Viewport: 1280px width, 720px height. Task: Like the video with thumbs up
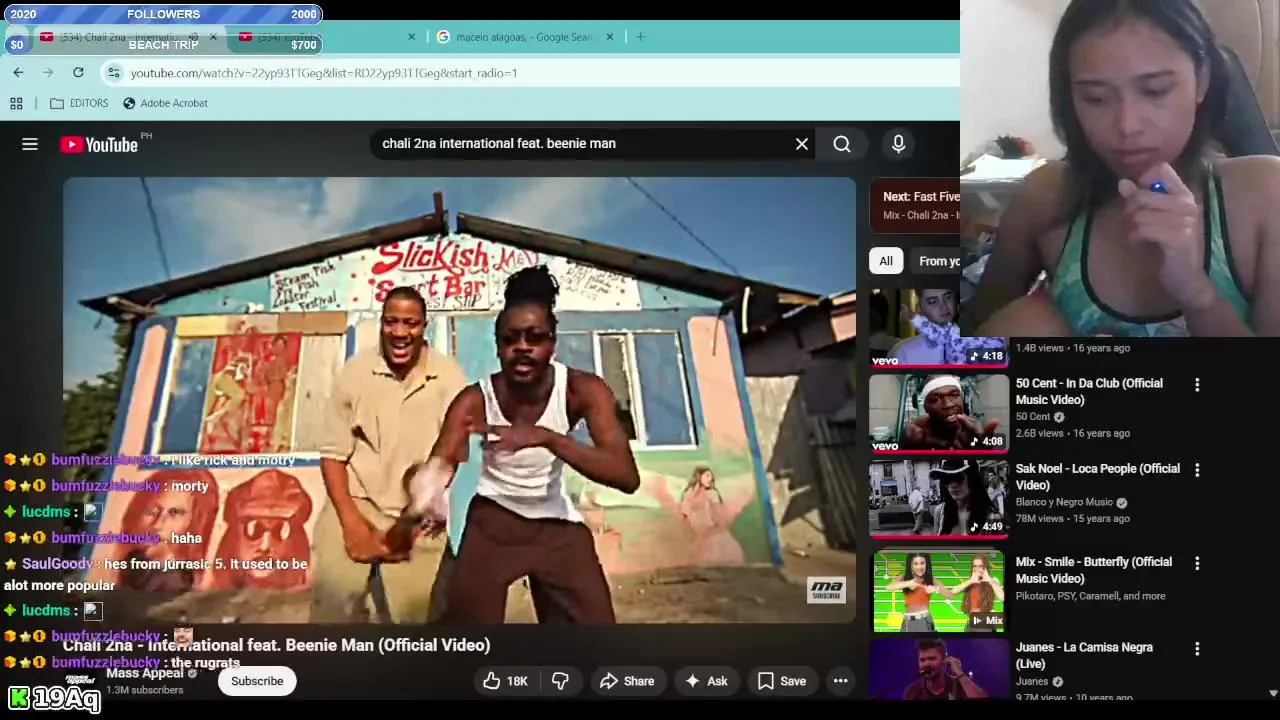point(506,681)
